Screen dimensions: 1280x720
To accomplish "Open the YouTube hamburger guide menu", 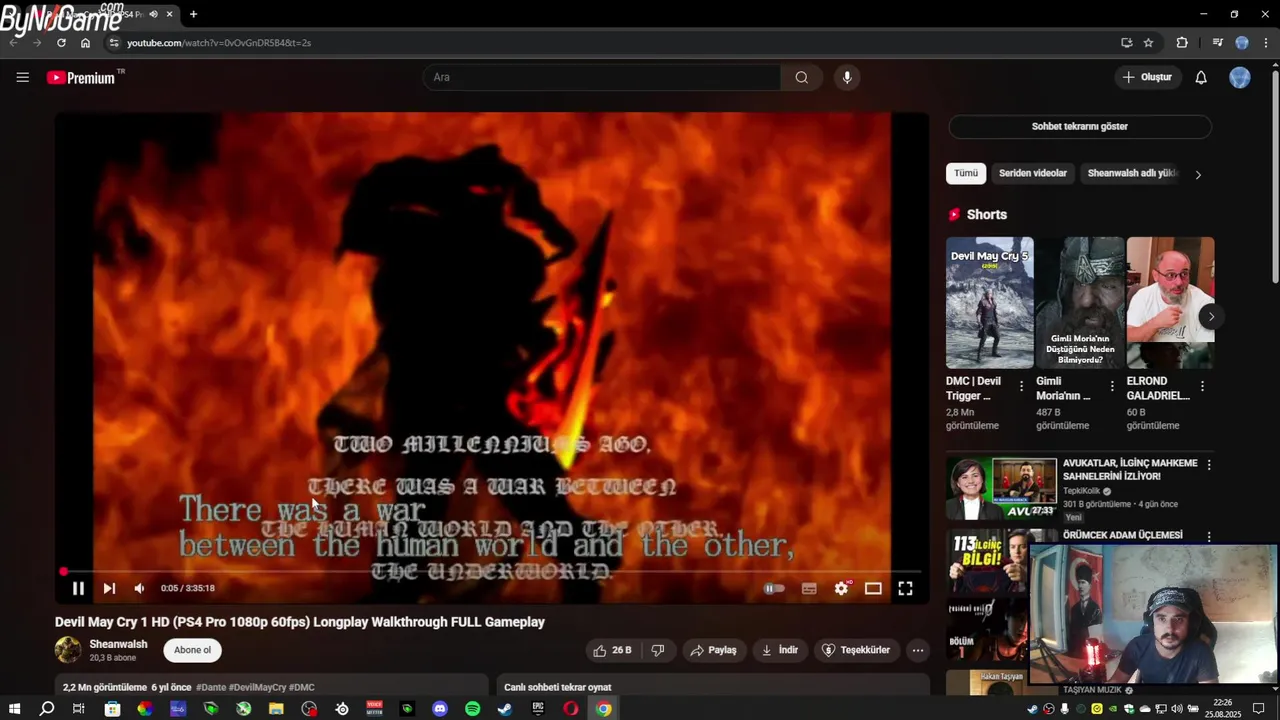I will (x=22, y=77).
